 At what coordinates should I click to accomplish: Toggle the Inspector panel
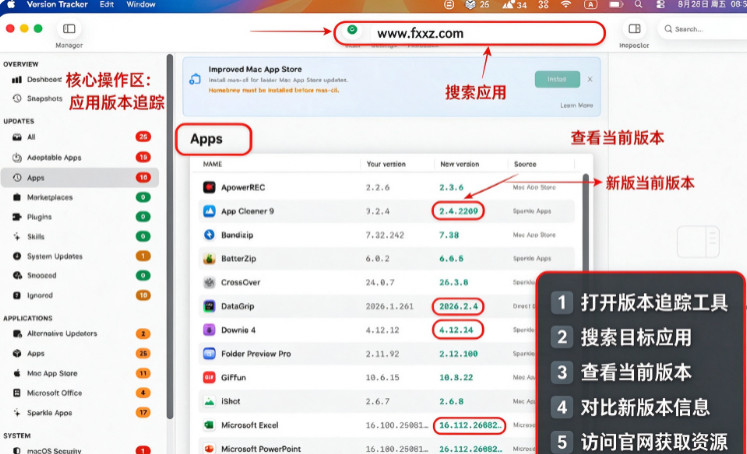click(x=634, y=29)
